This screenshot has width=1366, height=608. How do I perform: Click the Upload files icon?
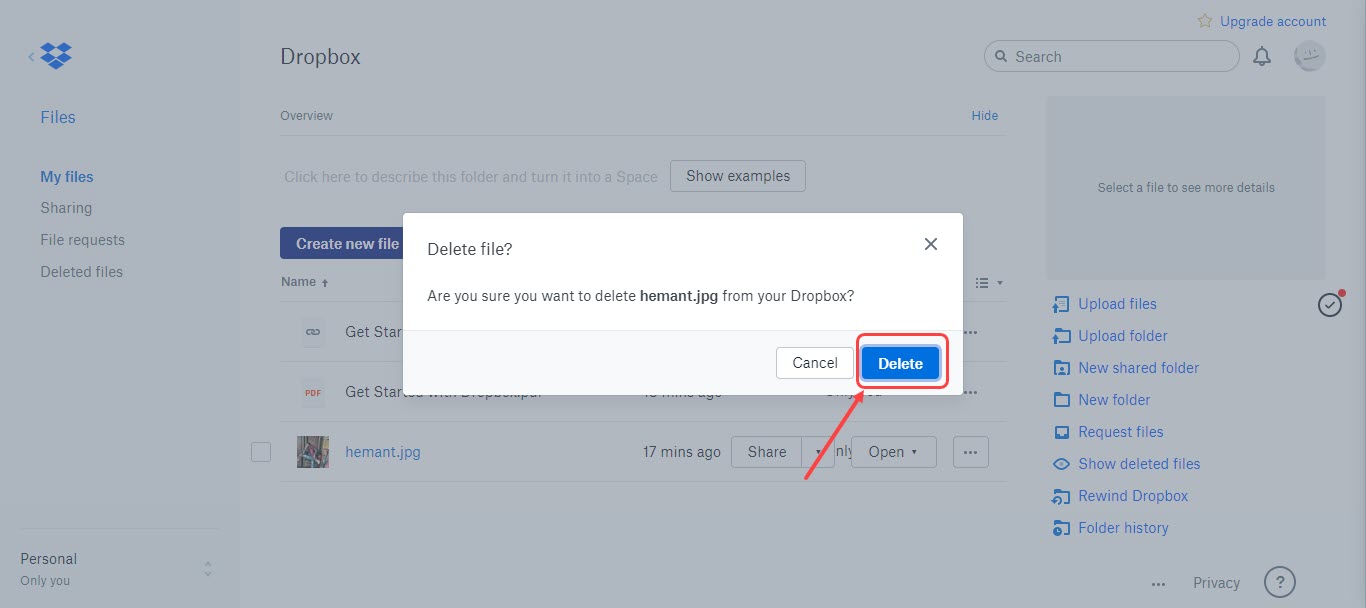(x=1060, y=303)
